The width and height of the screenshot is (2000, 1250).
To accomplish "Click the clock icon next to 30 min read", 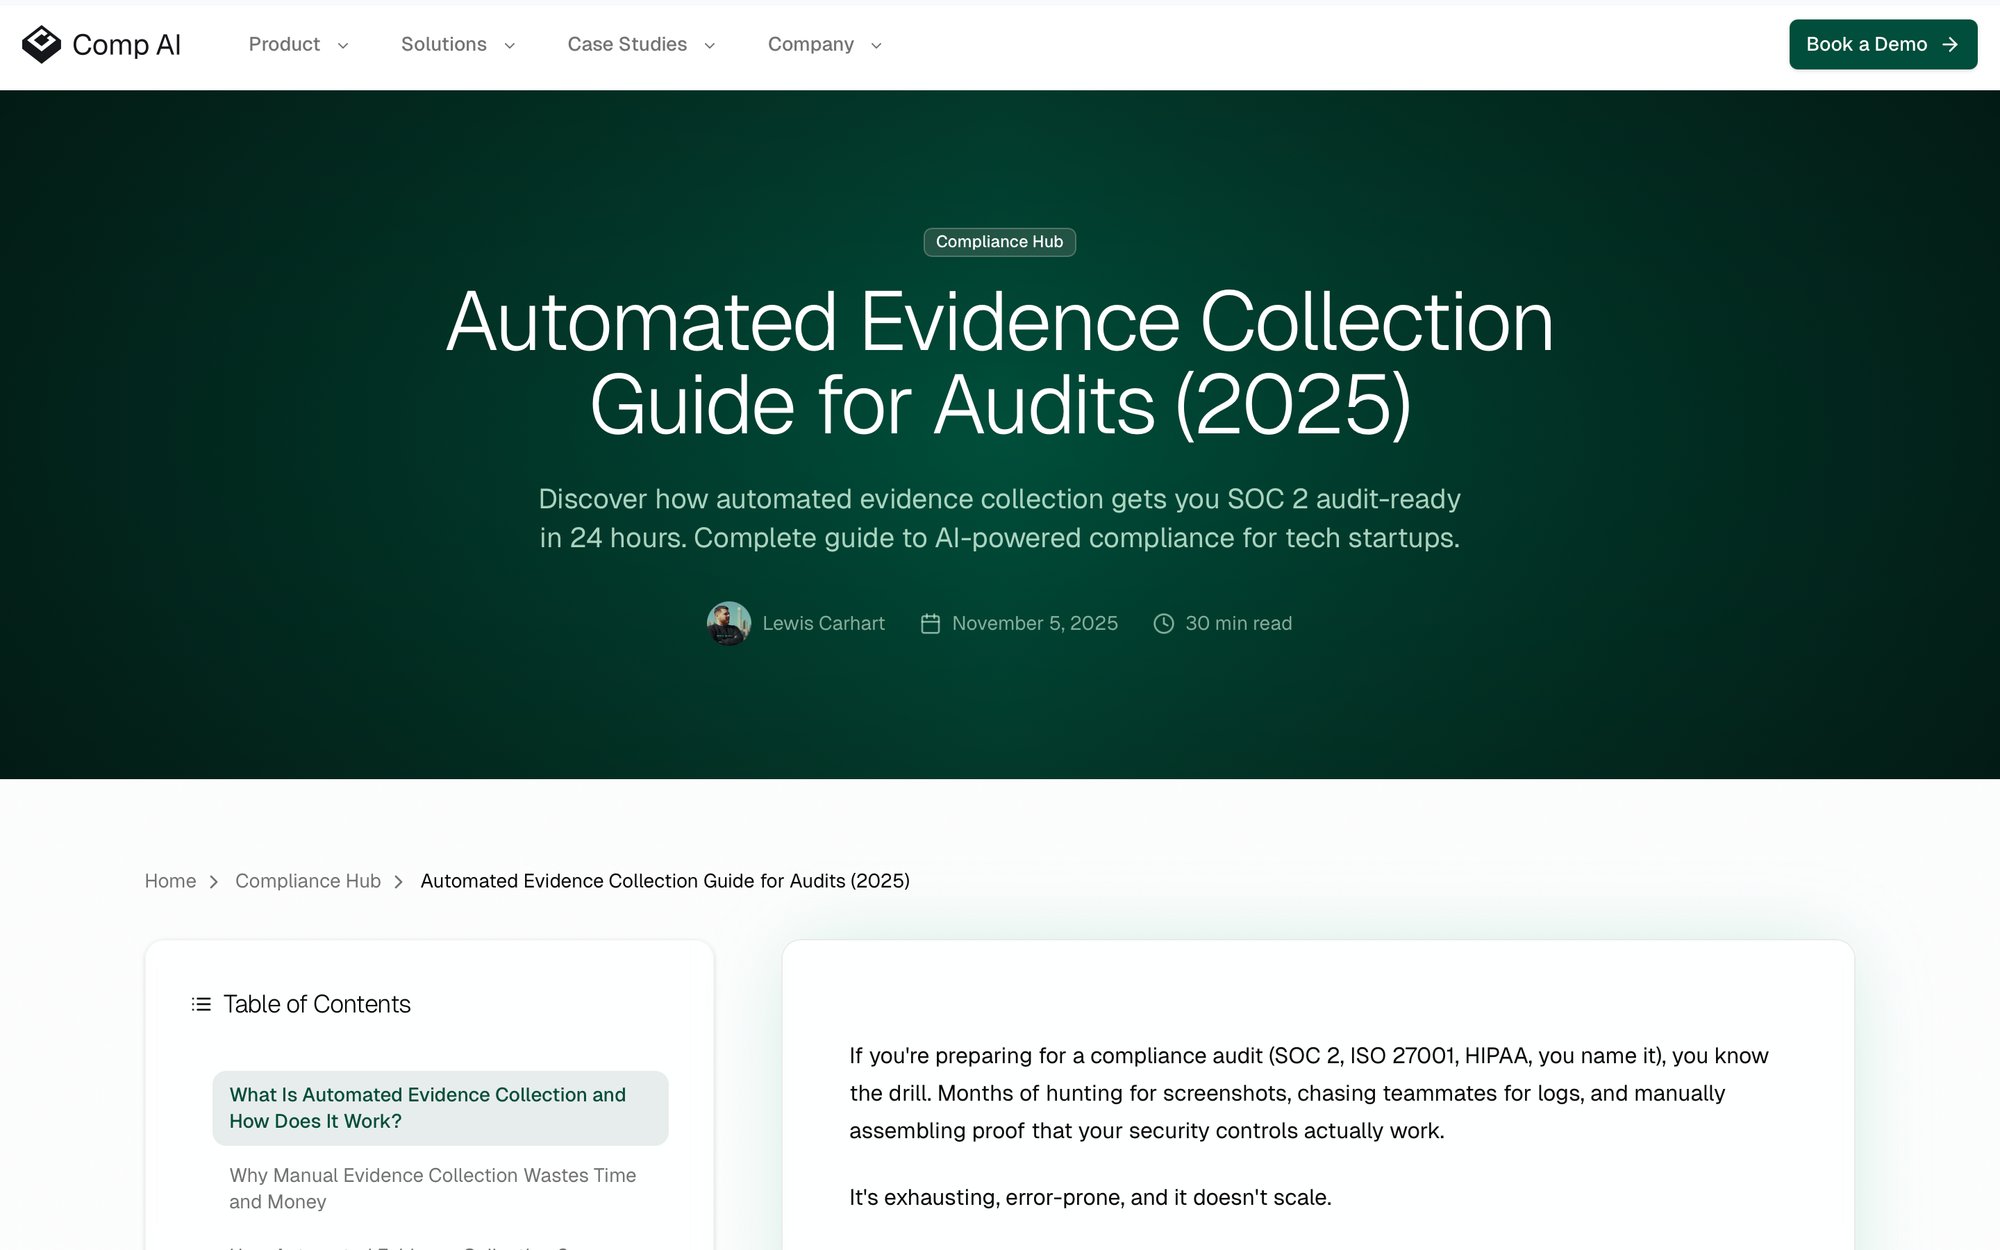I will (1164, 622).
